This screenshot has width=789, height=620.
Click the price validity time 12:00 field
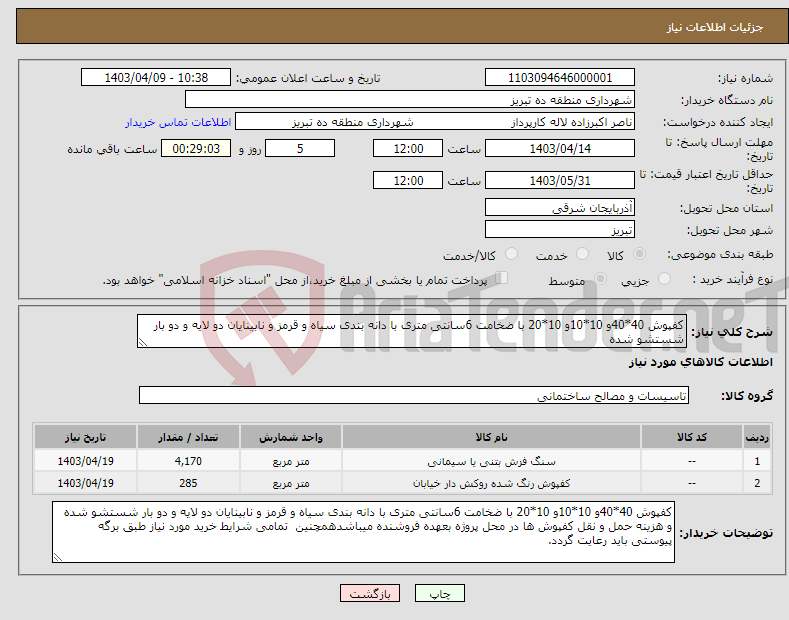408,180
